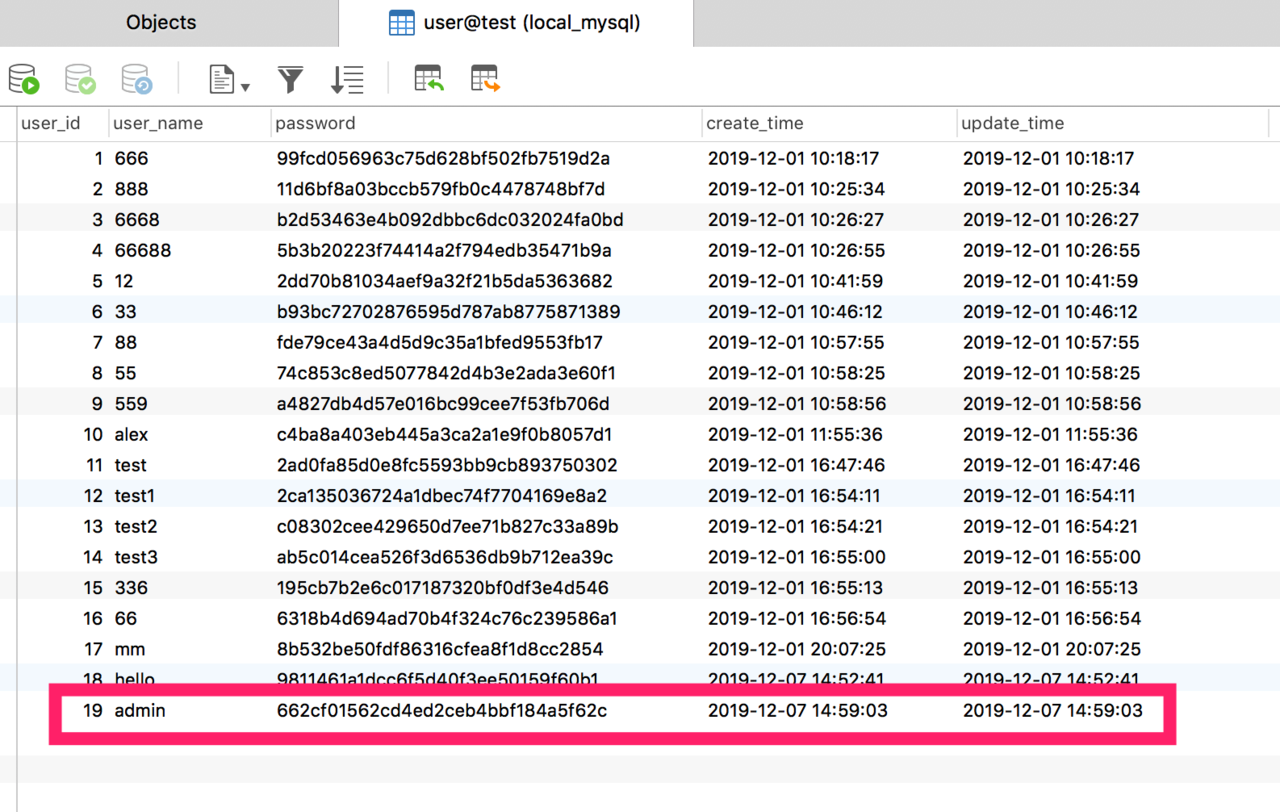Click the Rollback transaction icon
Screen dimensions: 1280x812
[x=136, y=79]
